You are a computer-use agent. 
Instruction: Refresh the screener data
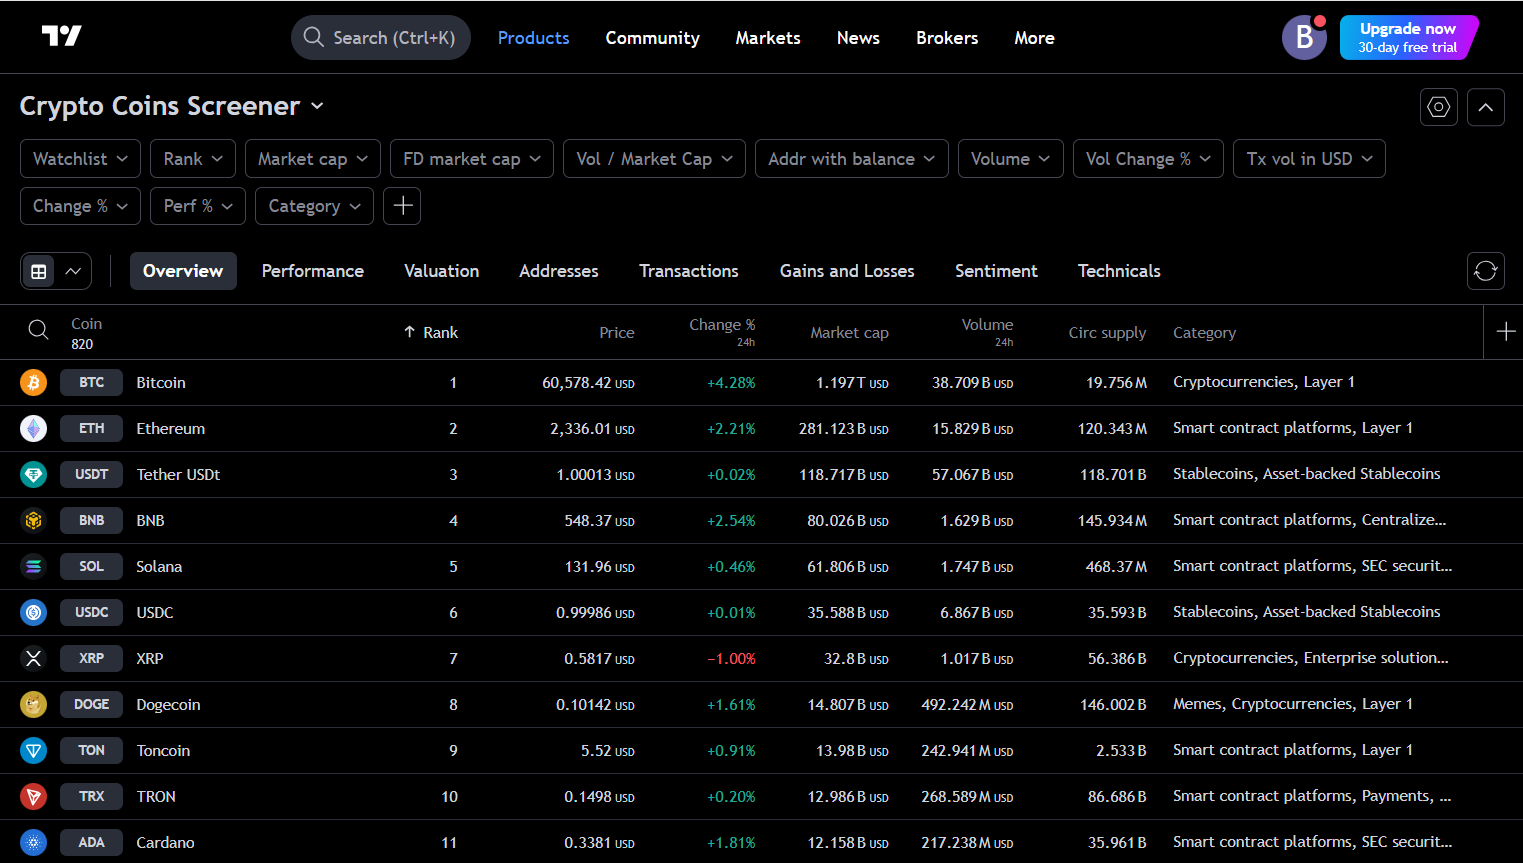click(x=1486, y=271)
